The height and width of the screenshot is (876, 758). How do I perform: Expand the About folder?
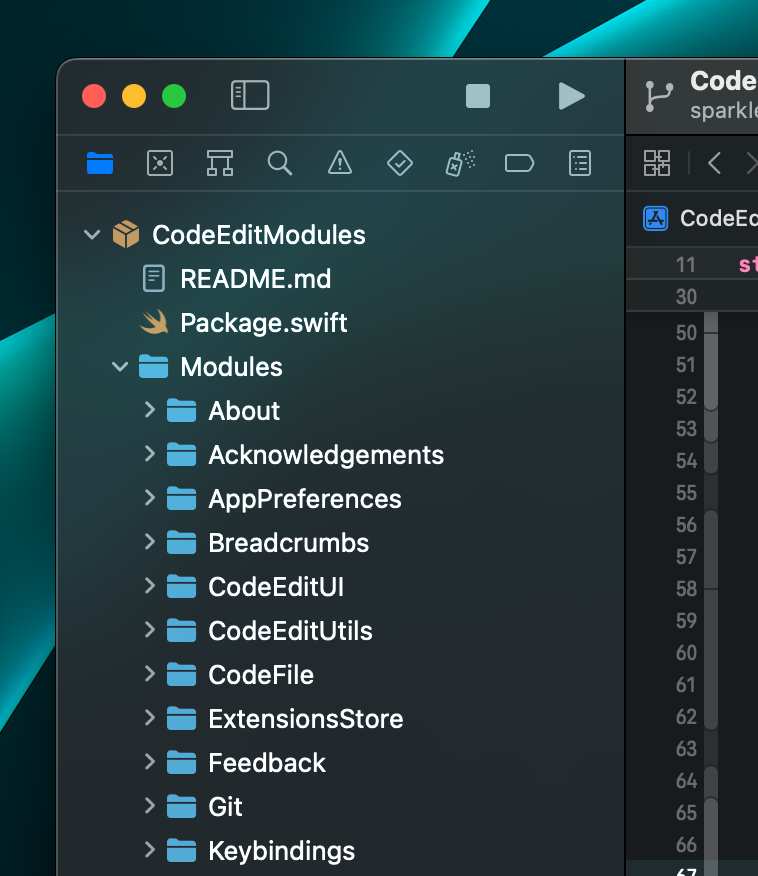148,411
